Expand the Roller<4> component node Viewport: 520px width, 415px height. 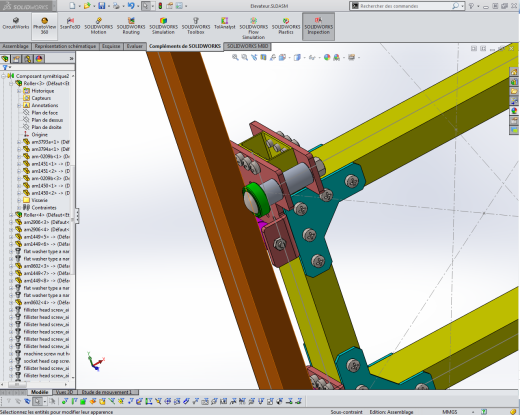pos(11,215)
